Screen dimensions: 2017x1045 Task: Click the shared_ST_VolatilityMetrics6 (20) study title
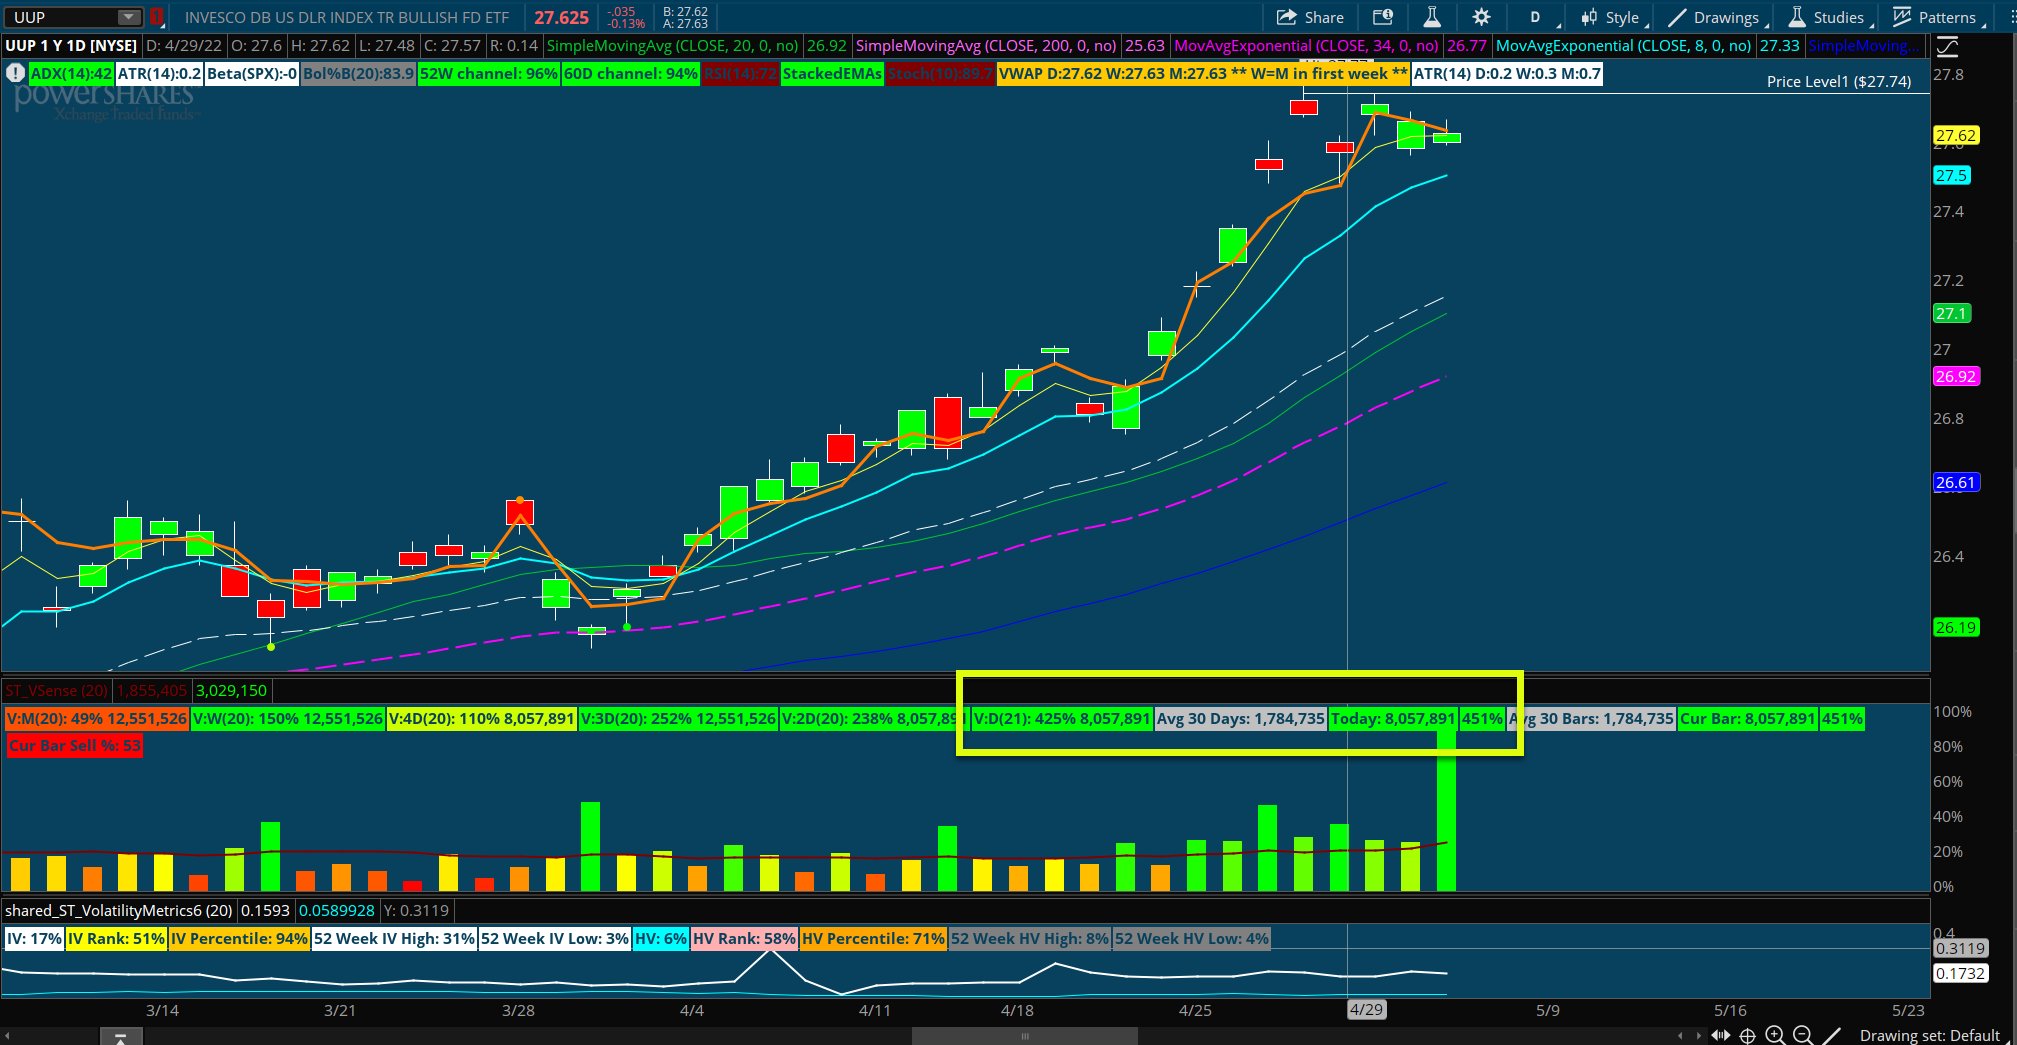pyautogui.click(x=119, y=910)
